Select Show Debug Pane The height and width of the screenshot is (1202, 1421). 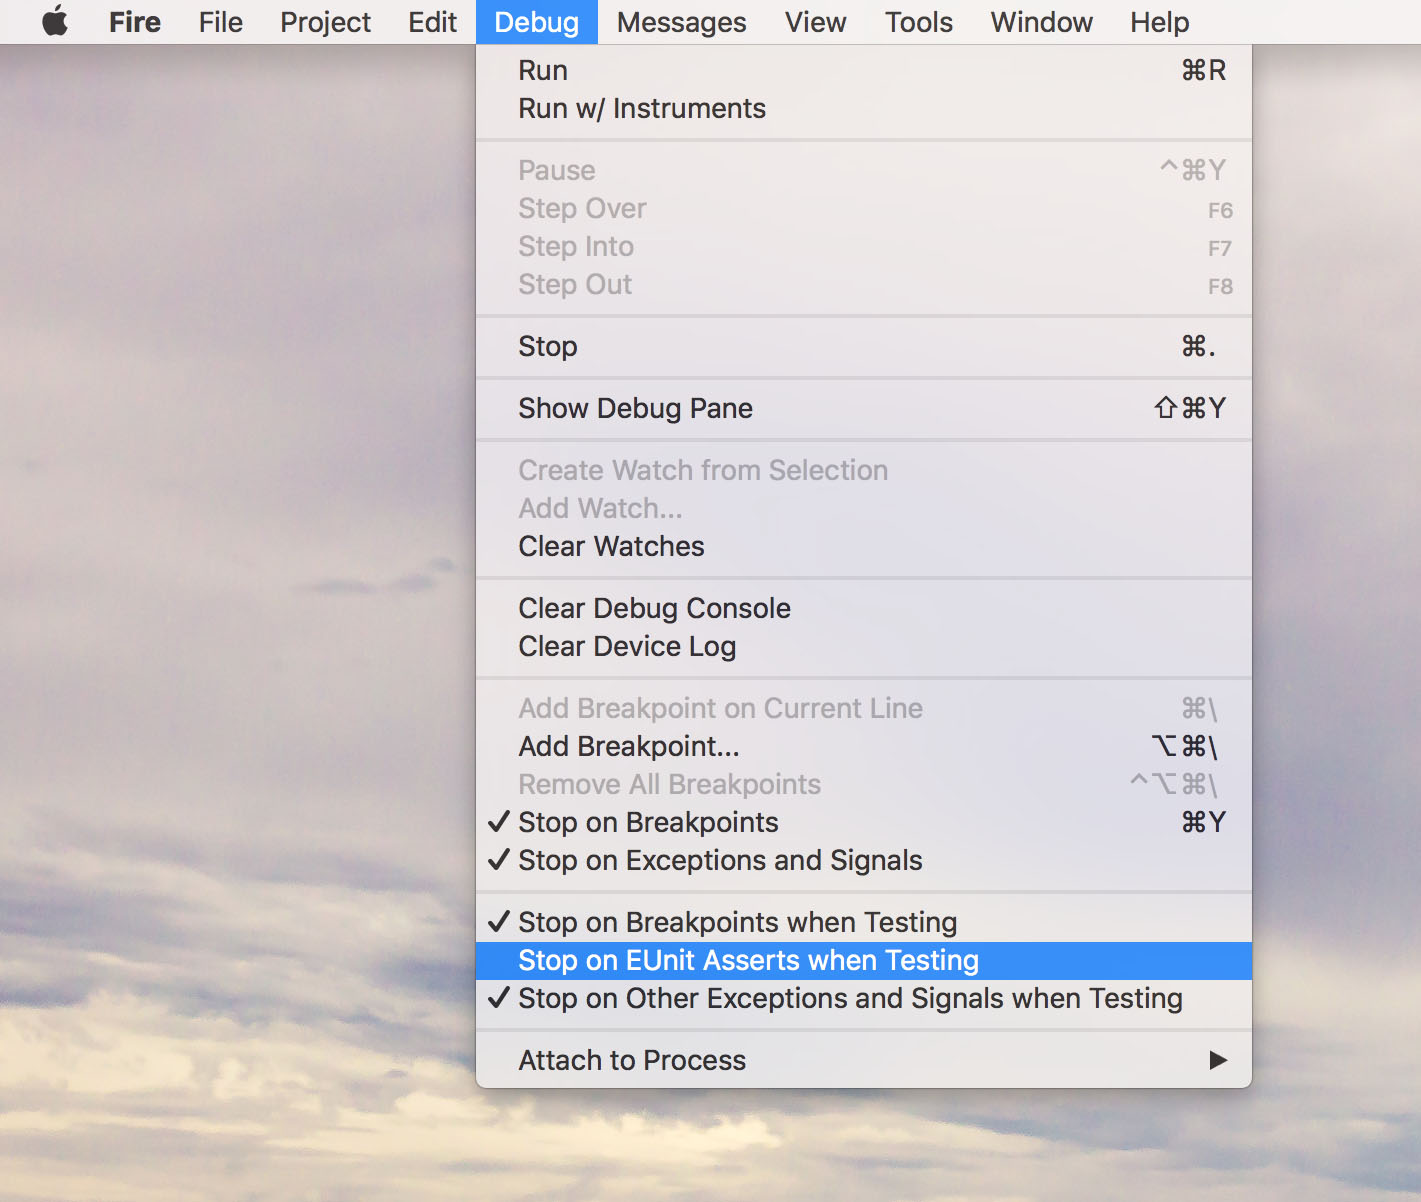(864, 408)
